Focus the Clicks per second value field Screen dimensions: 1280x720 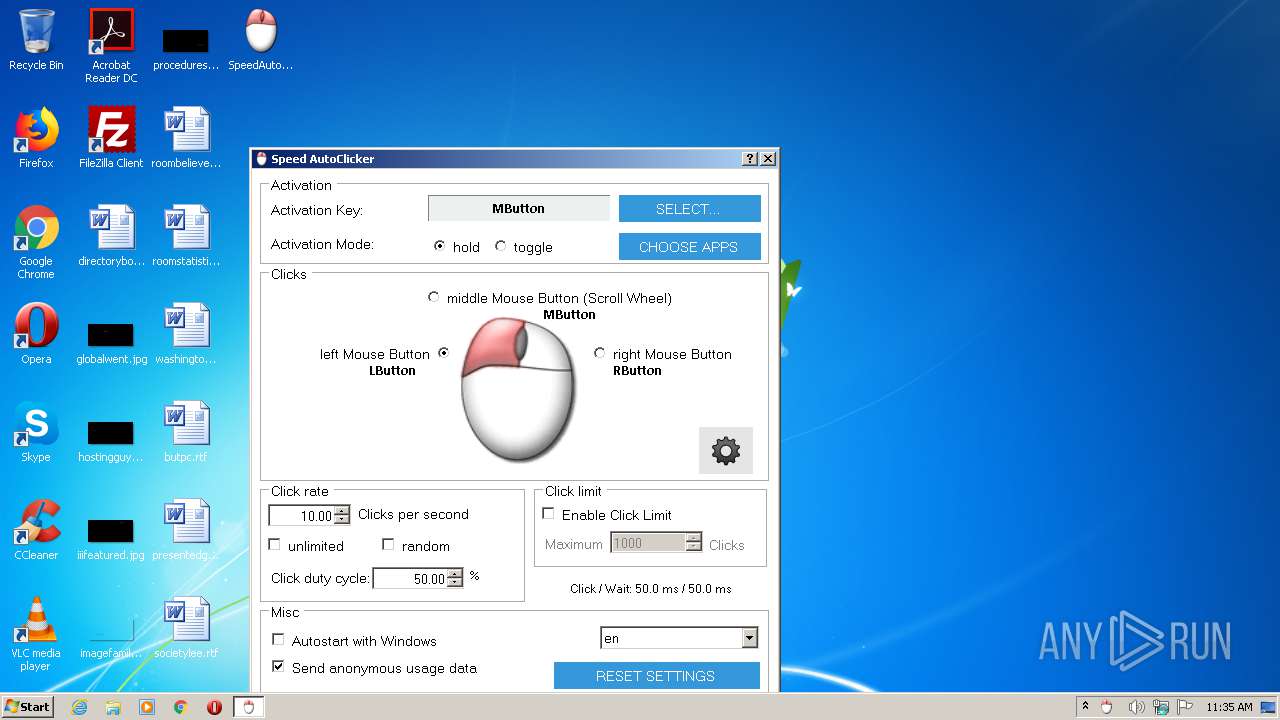[x=301, y=516]
